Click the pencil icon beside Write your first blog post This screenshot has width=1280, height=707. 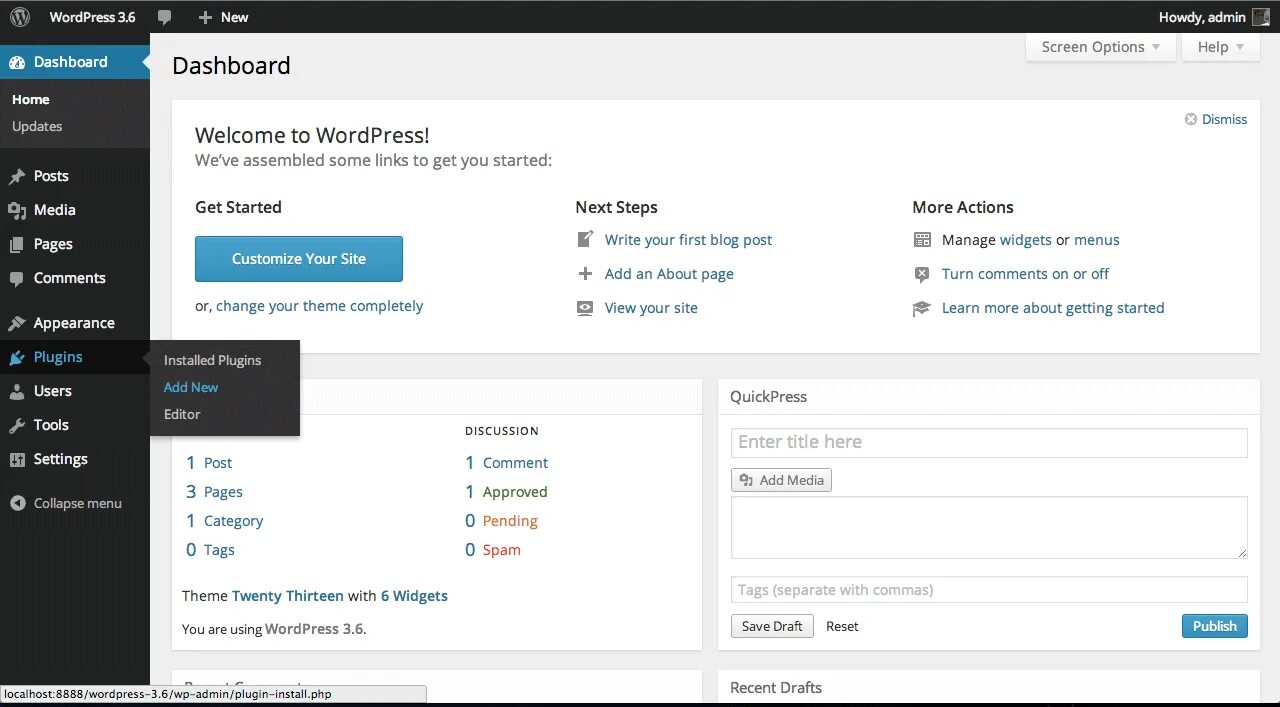click(585, 240)
